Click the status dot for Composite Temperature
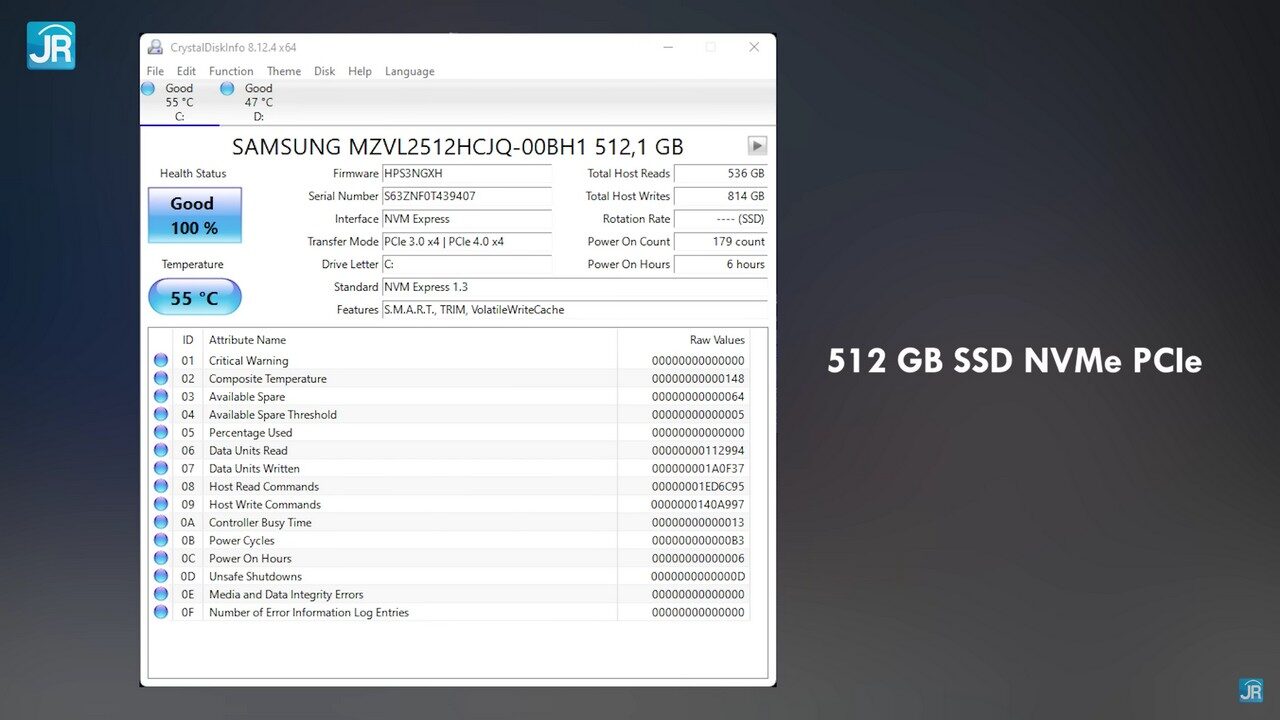 [161, 378]
